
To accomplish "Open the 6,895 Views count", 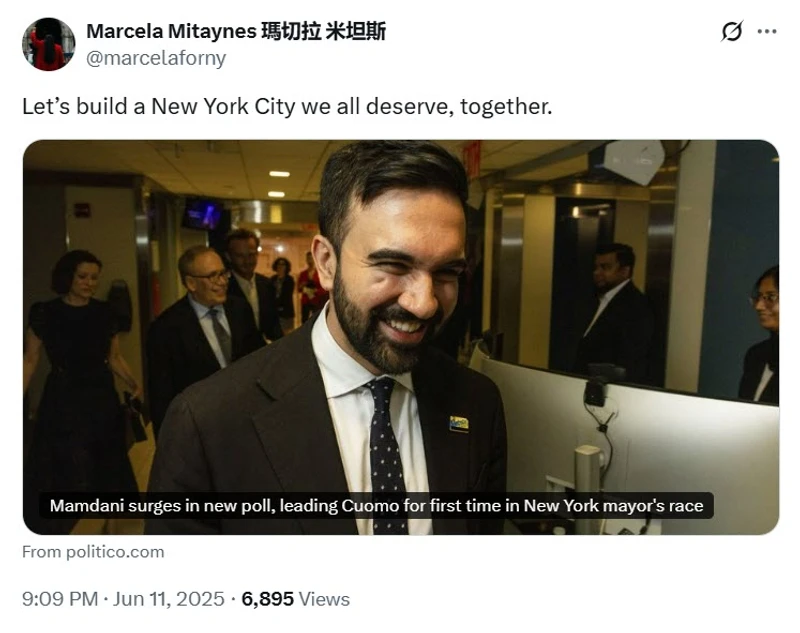I will (295, 599).
